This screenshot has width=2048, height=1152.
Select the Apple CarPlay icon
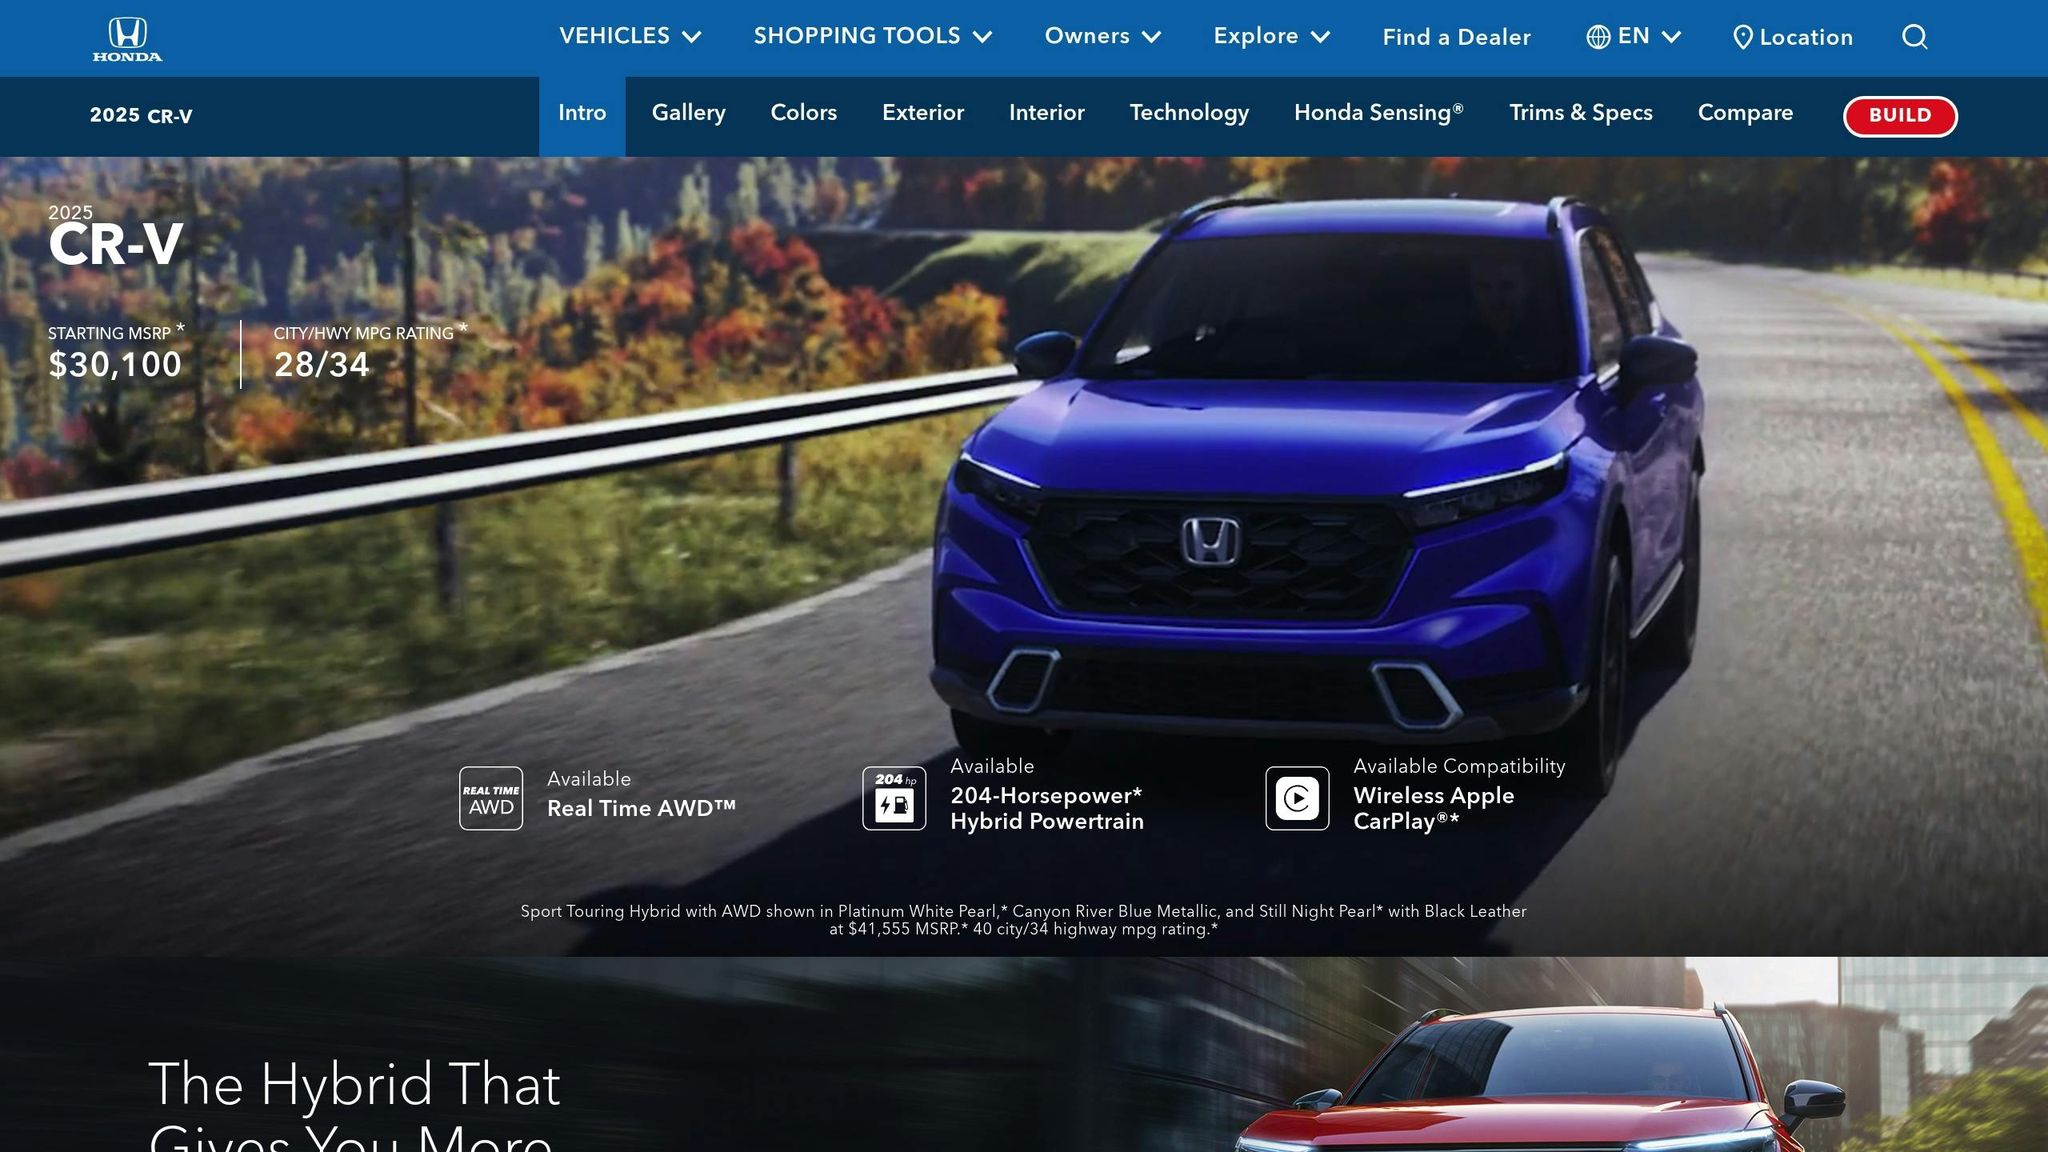pyautogui.click(x=1297, y=798)
